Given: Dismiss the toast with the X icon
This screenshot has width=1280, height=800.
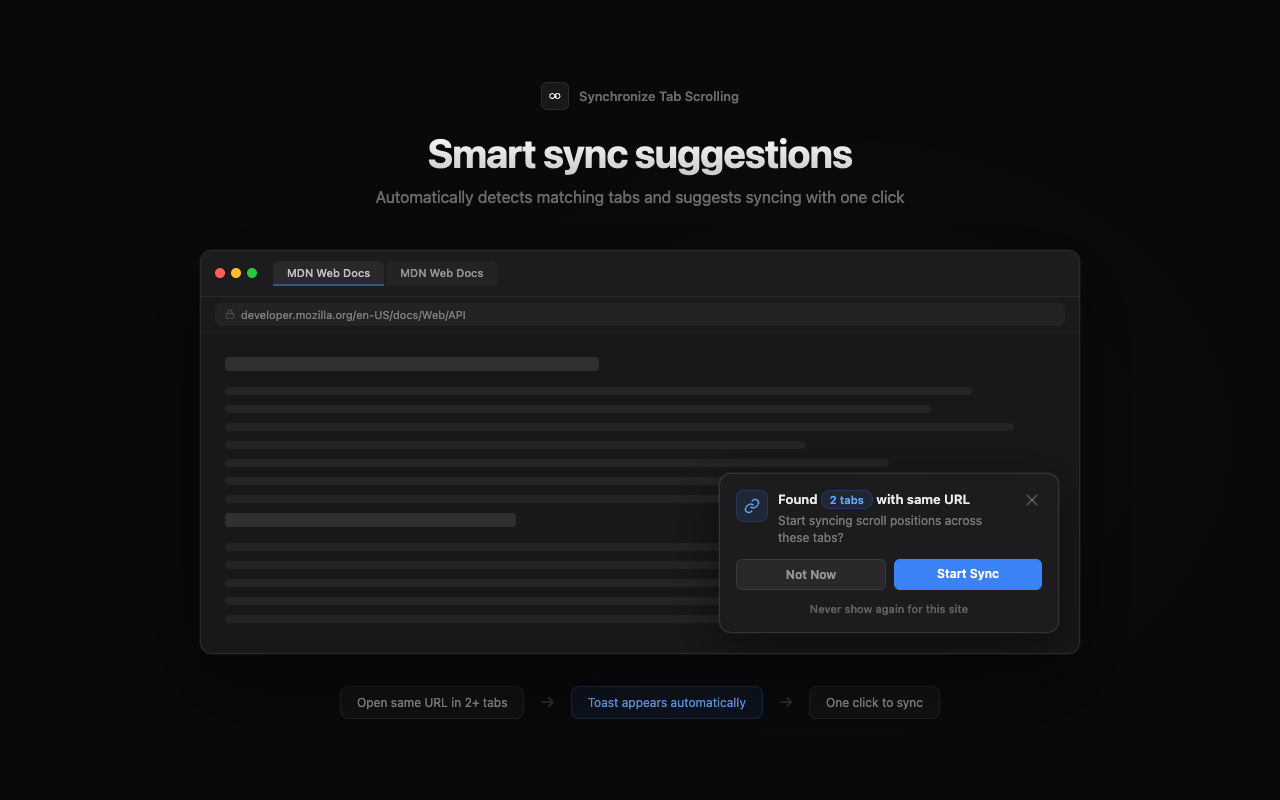Looking at the screenshot, I should click(x=1032, y=500).
